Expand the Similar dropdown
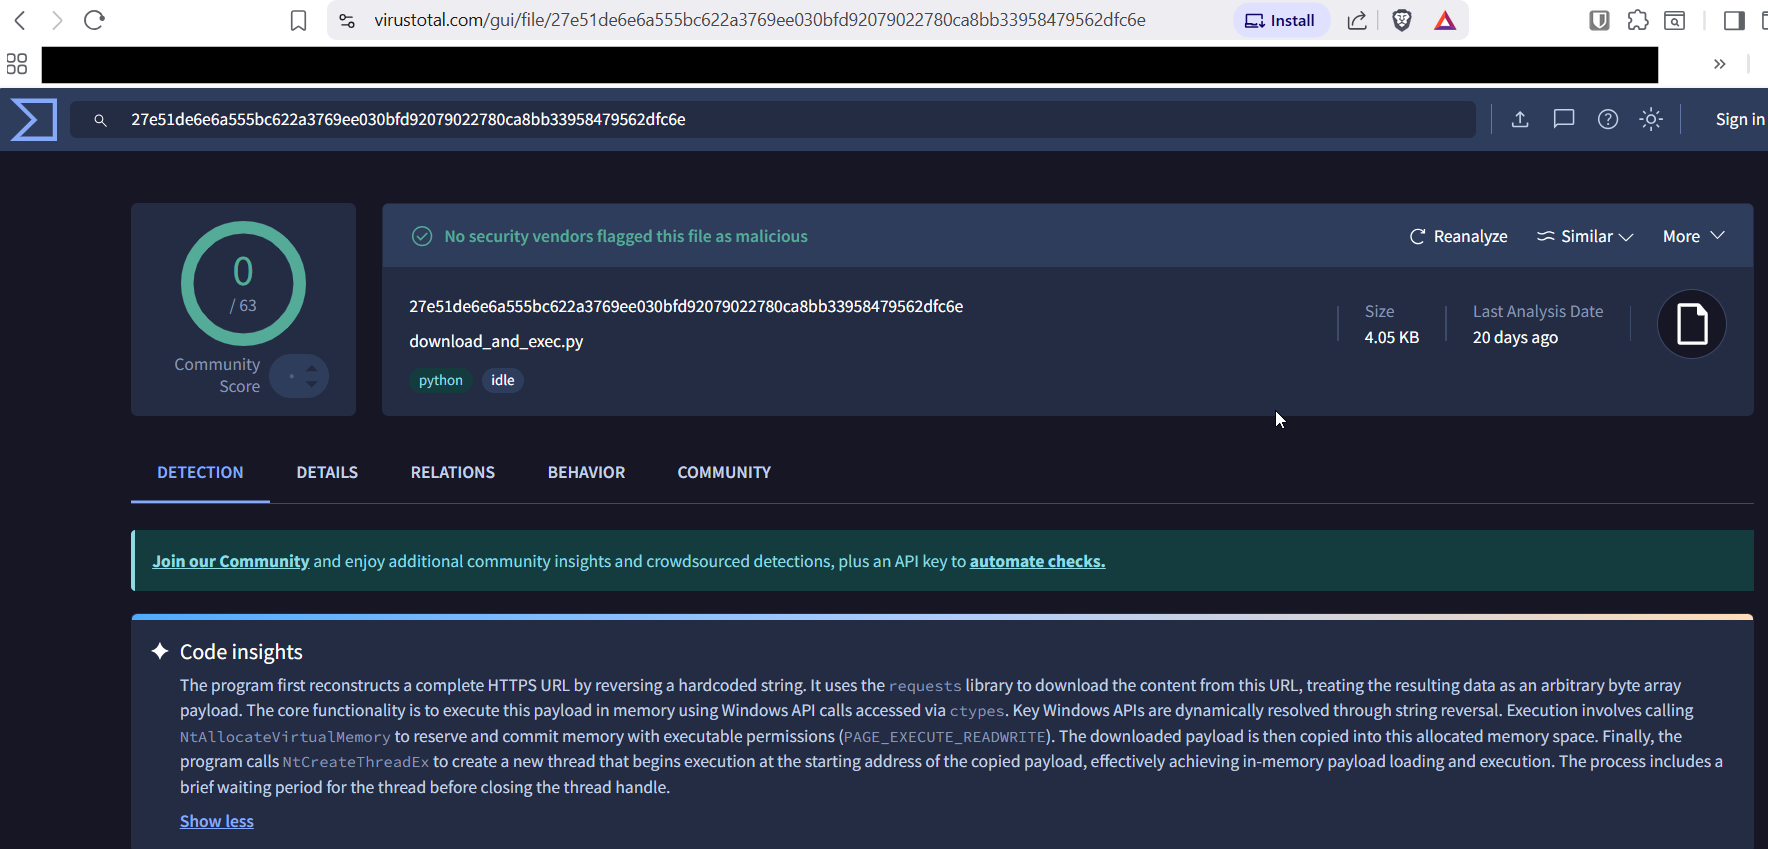Screen dimensions: 1768x849 (1585, 236)
